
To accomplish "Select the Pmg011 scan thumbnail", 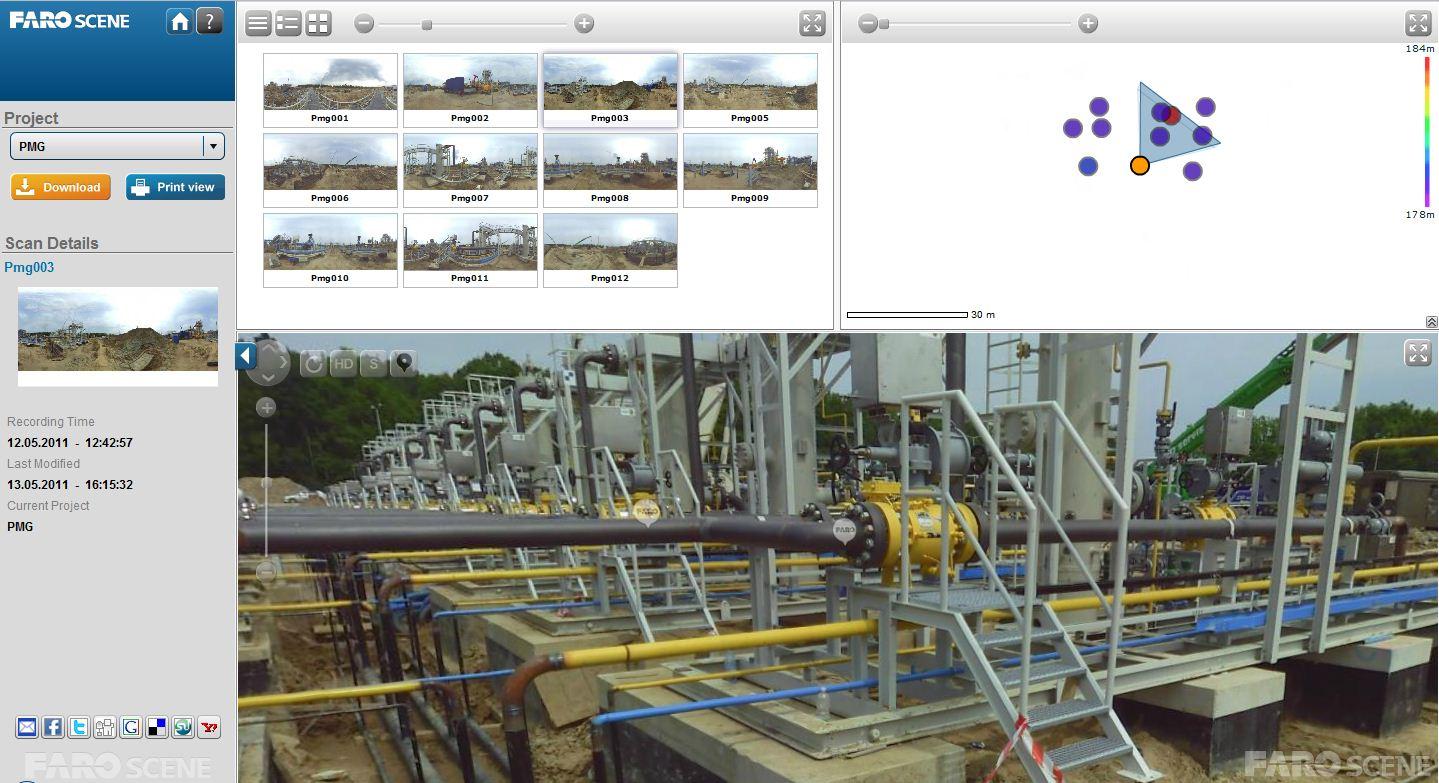I will [x=470, y=250].
